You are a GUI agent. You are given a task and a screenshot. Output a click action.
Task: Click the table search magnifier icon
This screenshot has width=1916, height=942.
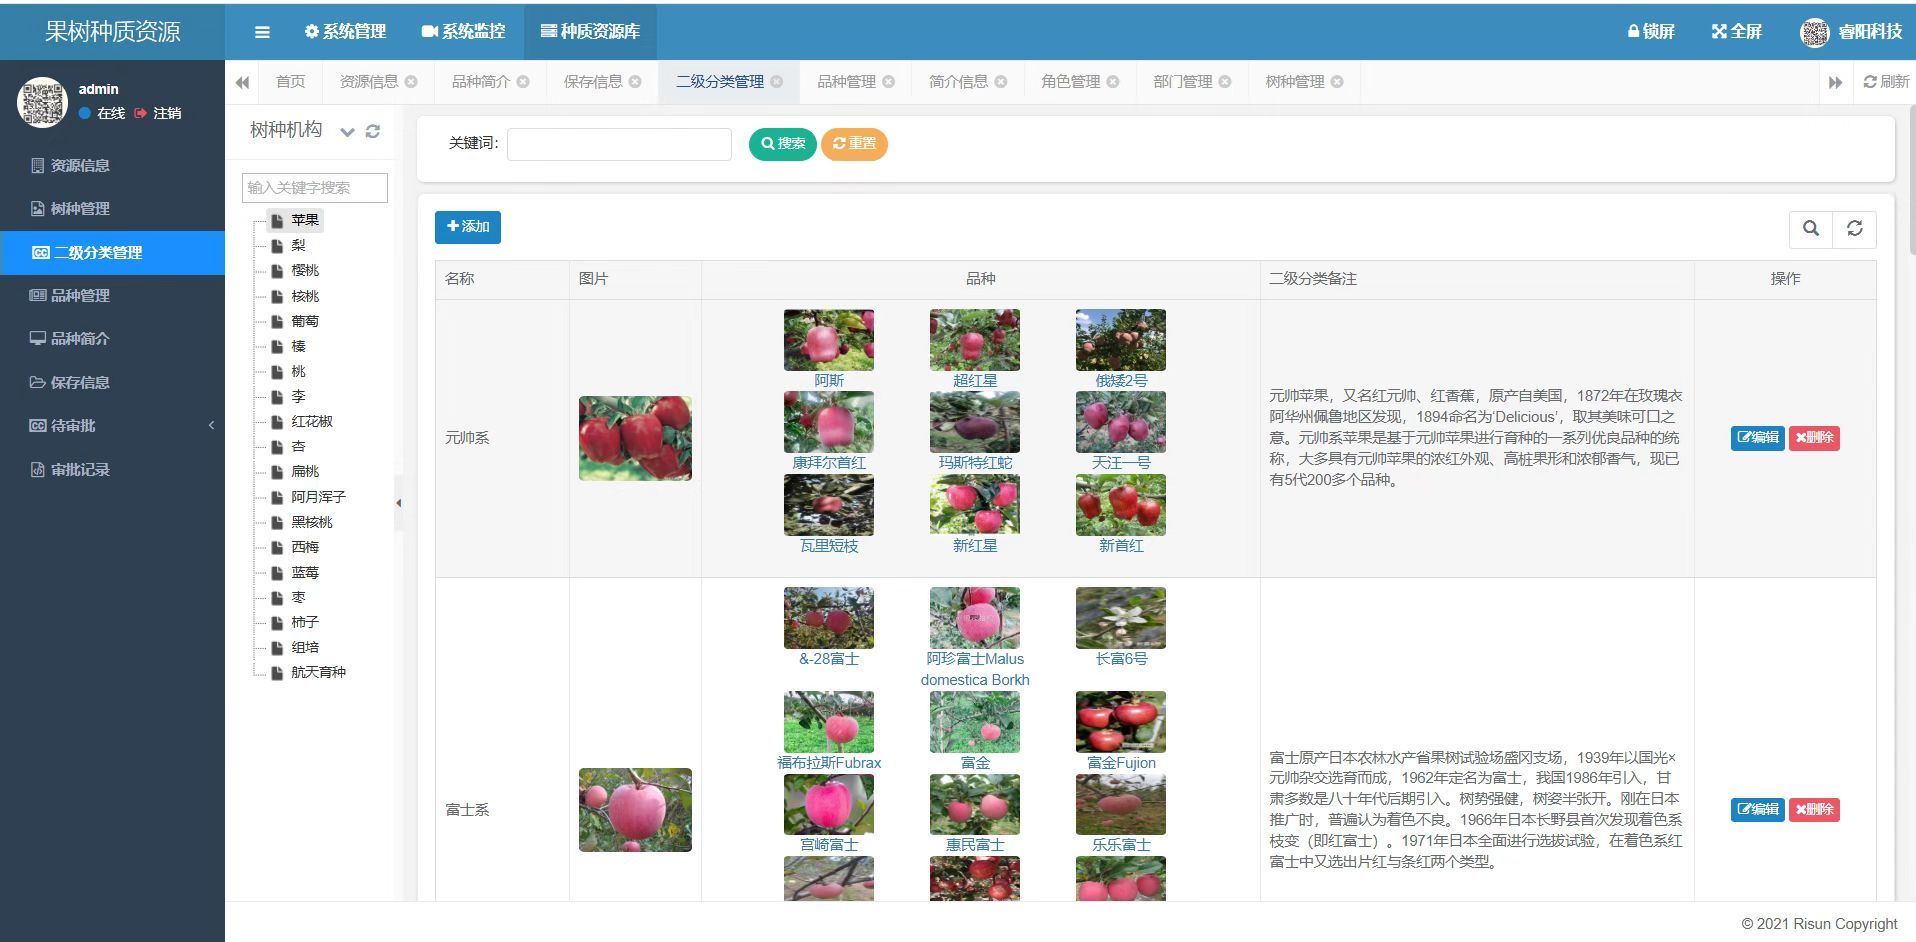tap(1810, 228)
